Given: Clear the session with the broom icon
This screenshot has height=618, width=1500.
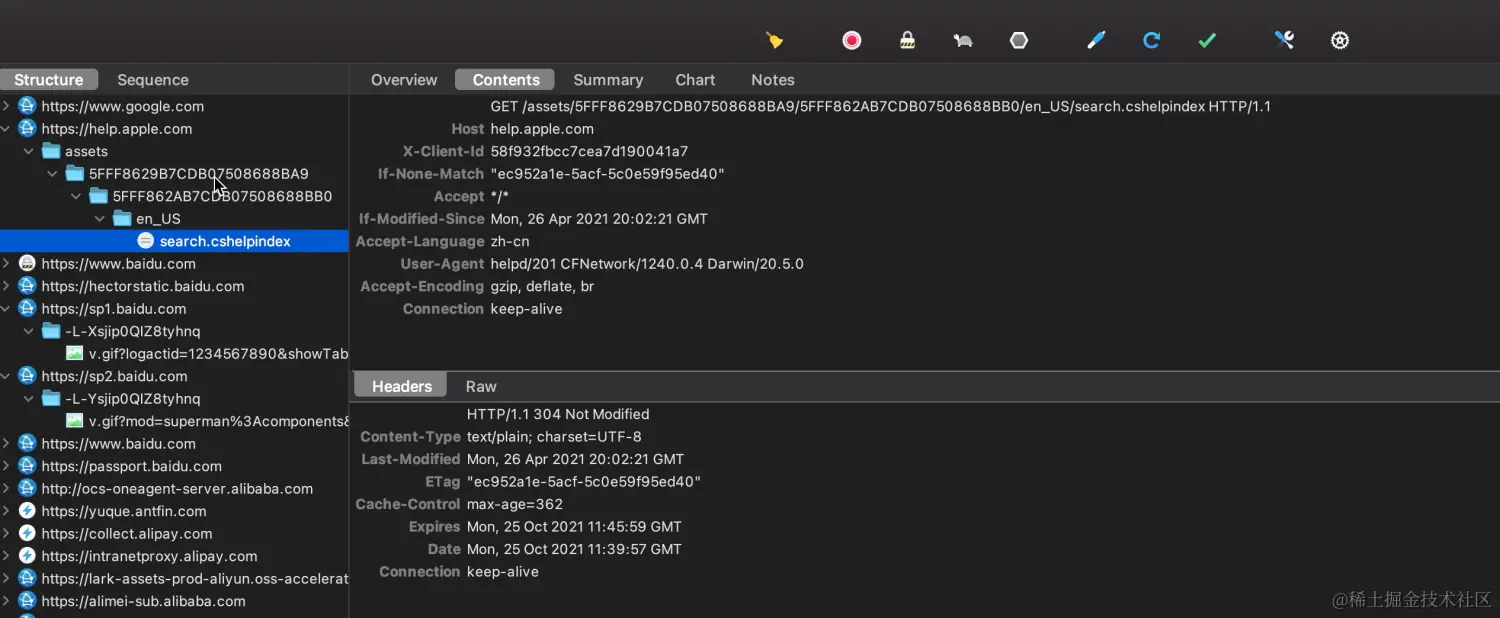Looking at the screenshot, I should 775,40.
